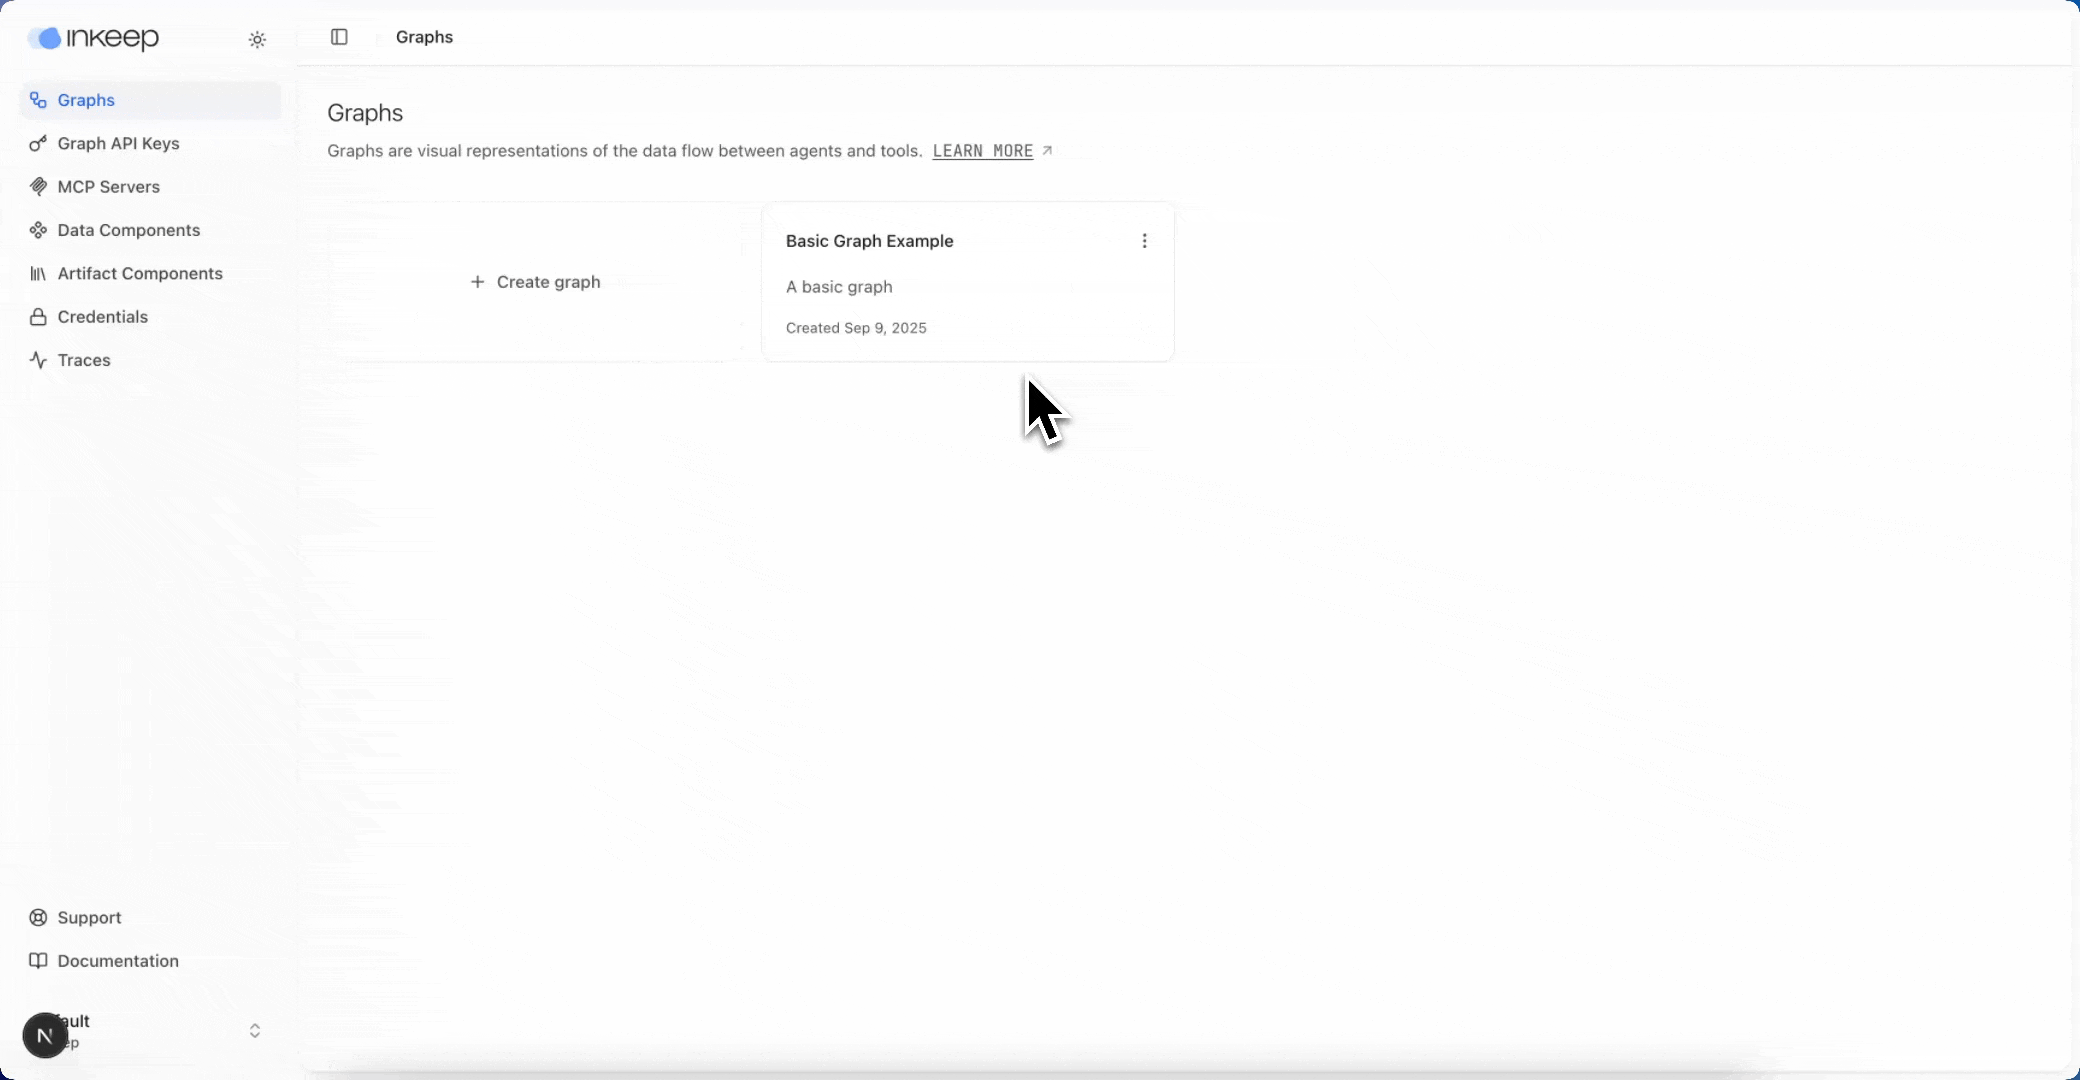Click the Traces activity icon
This screenshot has height=1080, width=2080.
[x=38, y=360]
